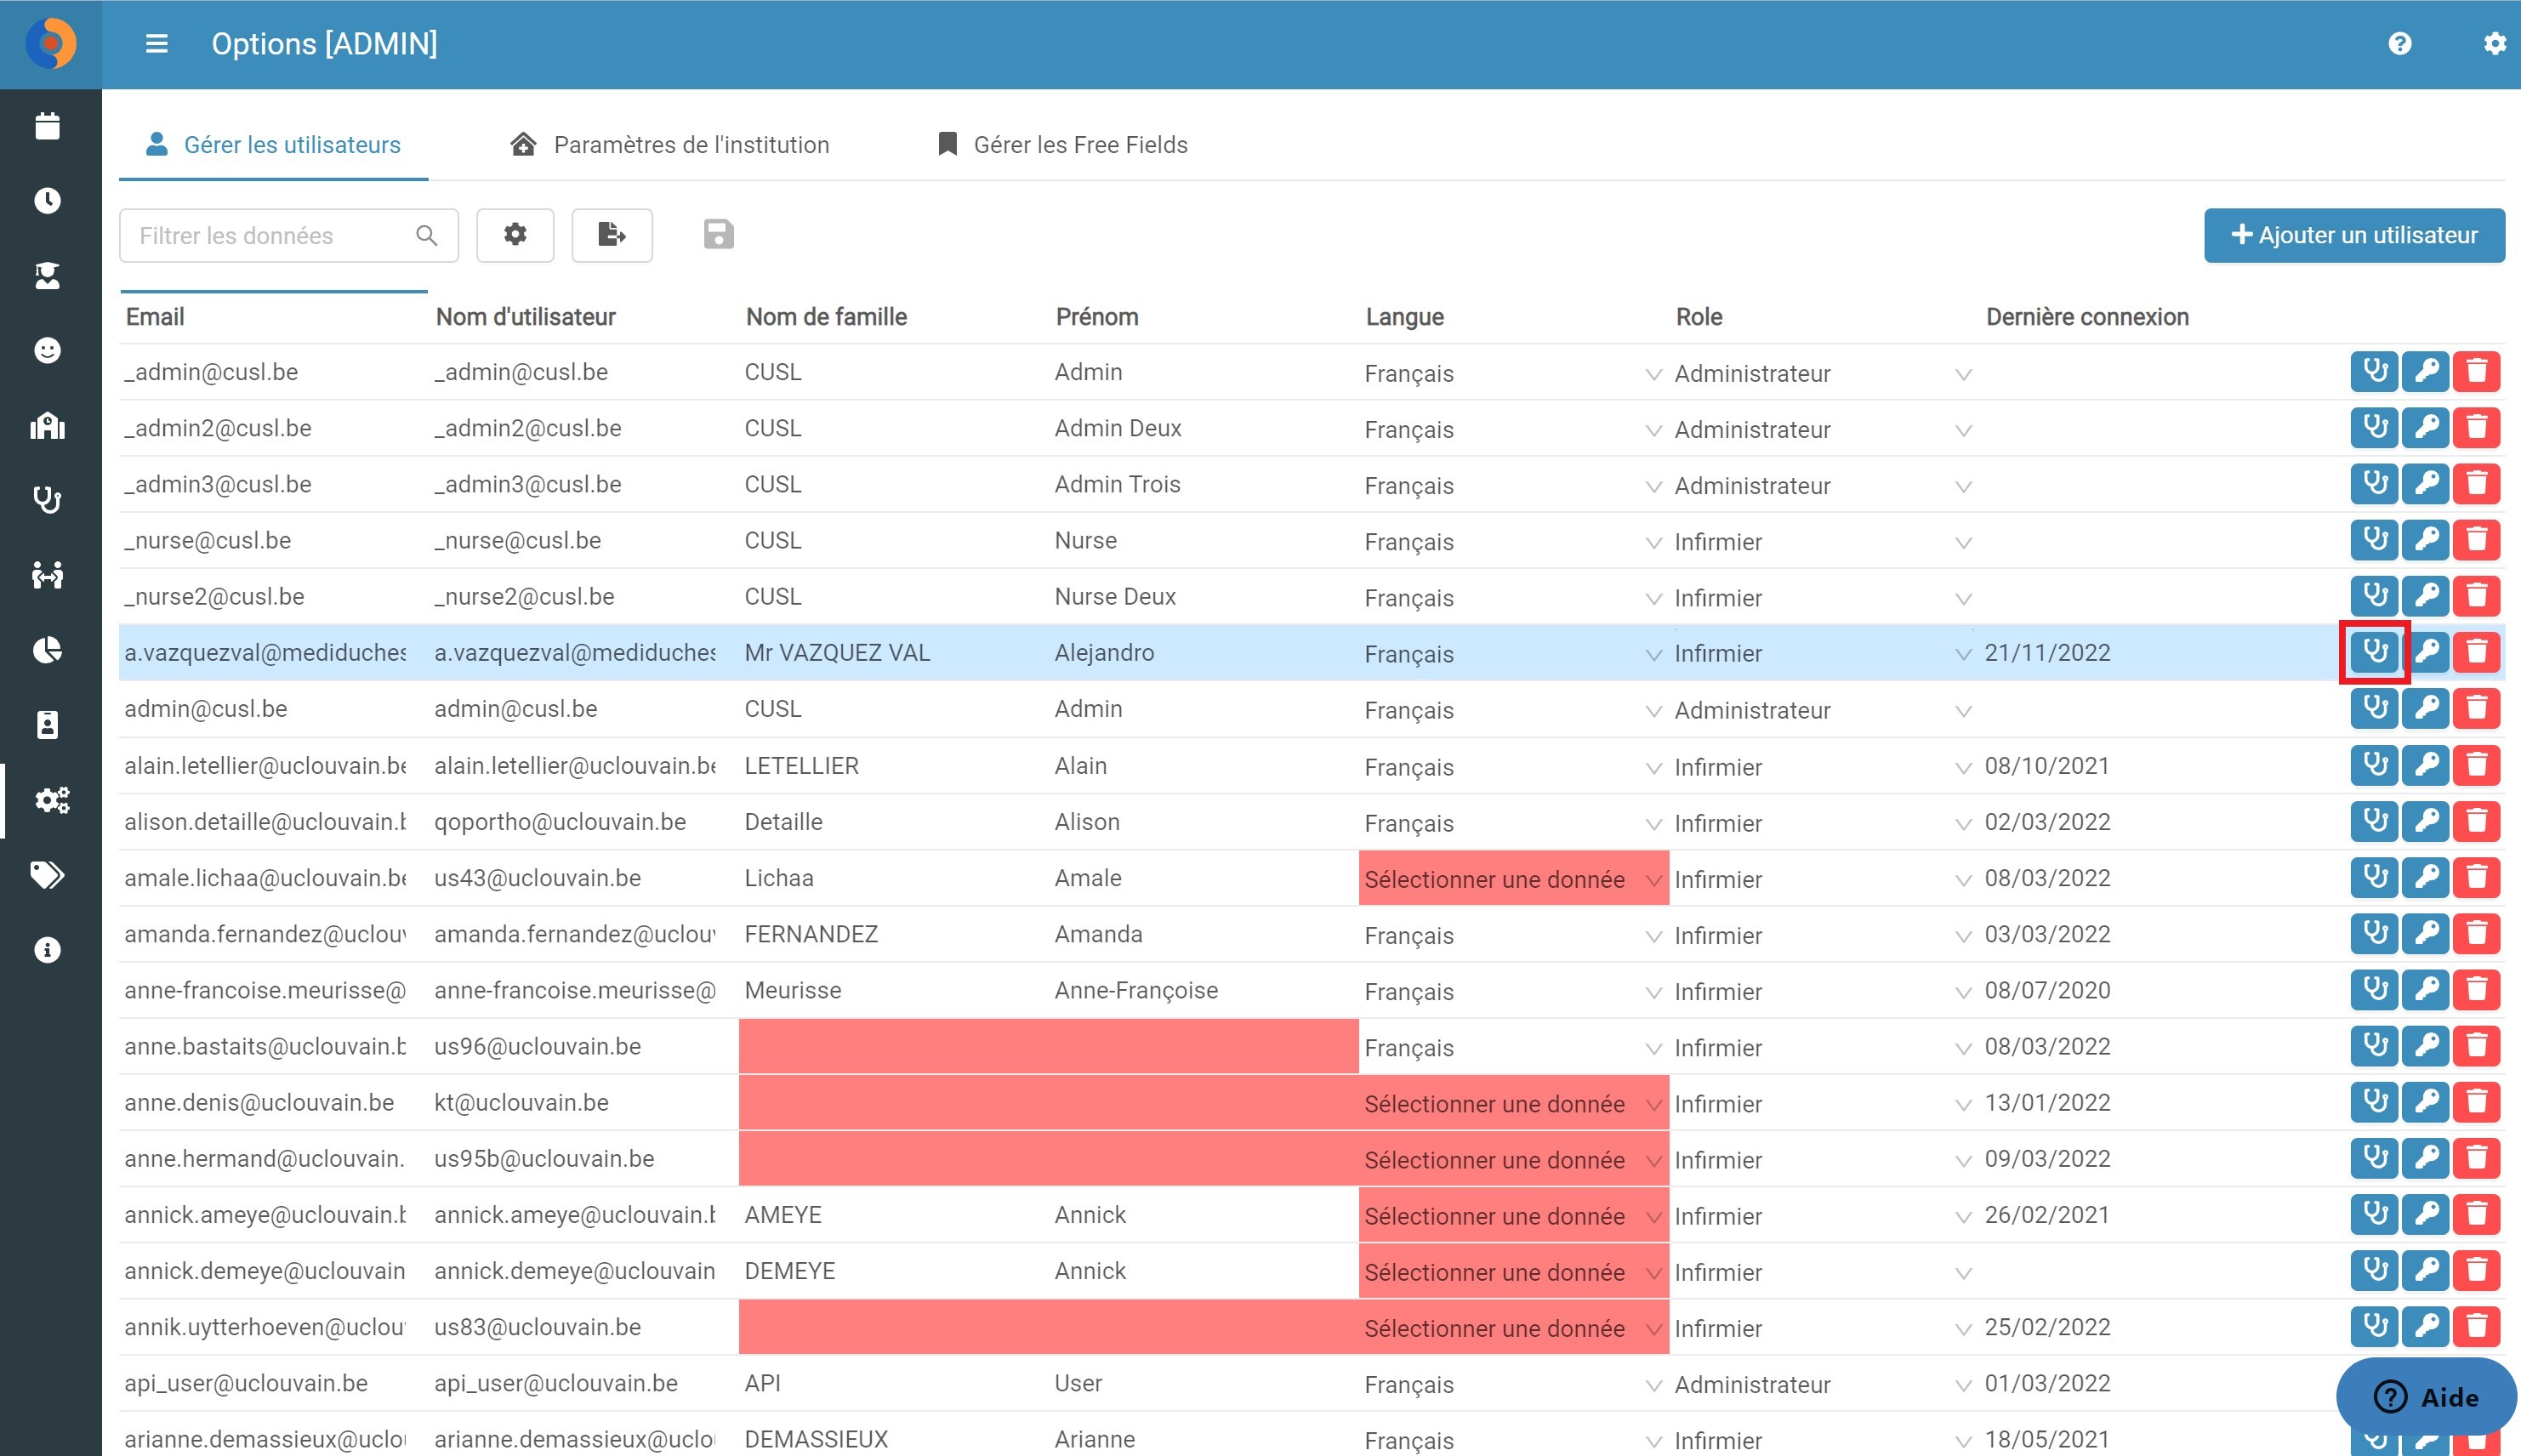Viewport: 2521px width, 1456px height.
Task: Open the clock icon in sidebar
Action: [47, 201]
